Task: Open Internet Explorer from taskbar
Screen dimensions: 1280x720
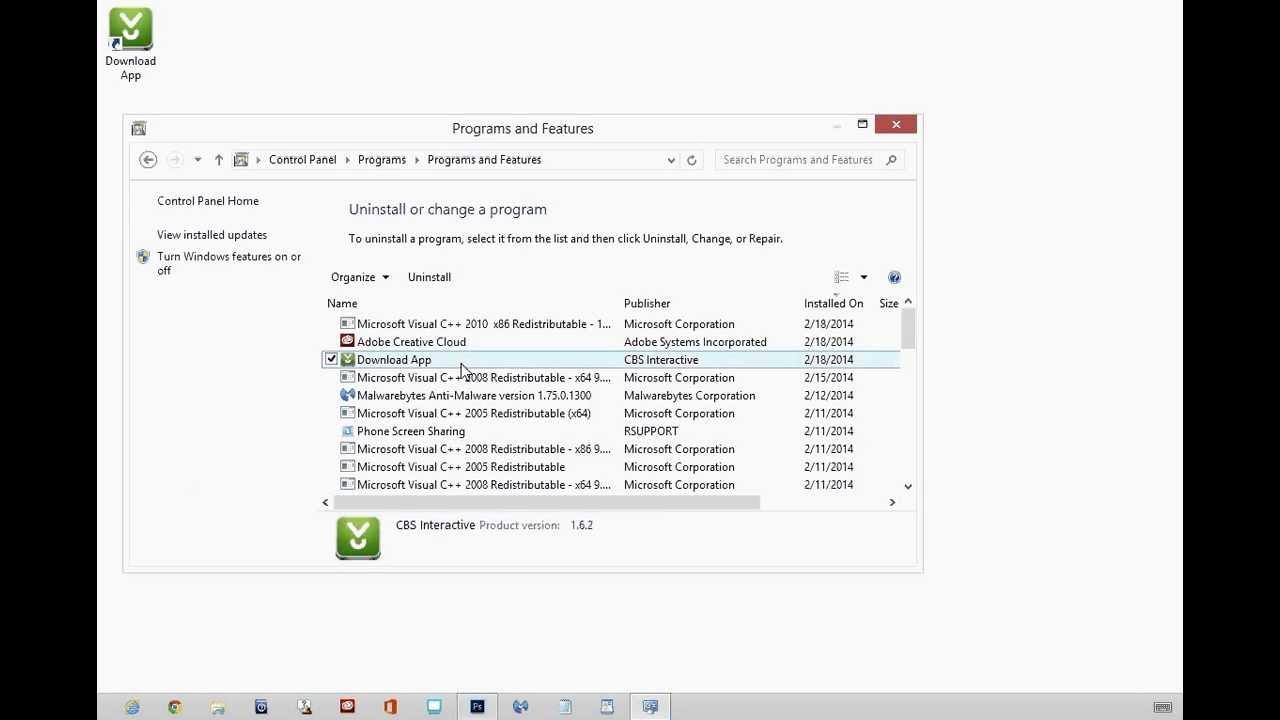Action: [132, 707]
